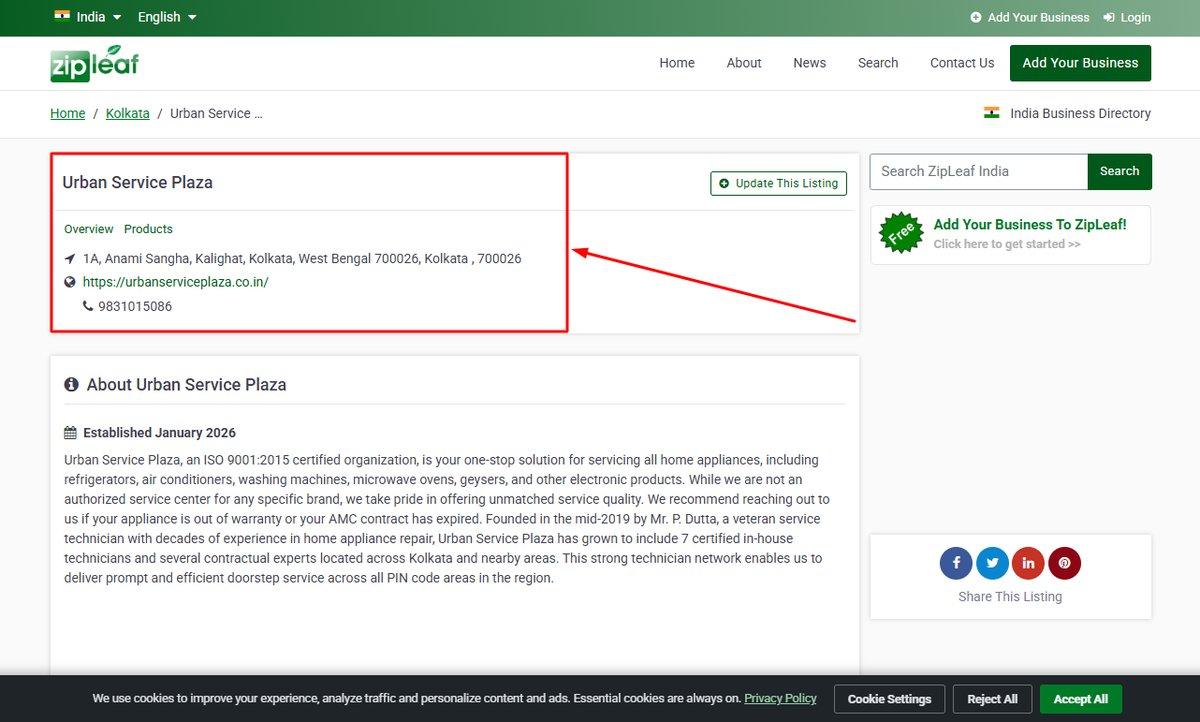Click Add Your Business in top bar
This screenshot has width=1200, height=722.
(1030, 17)
